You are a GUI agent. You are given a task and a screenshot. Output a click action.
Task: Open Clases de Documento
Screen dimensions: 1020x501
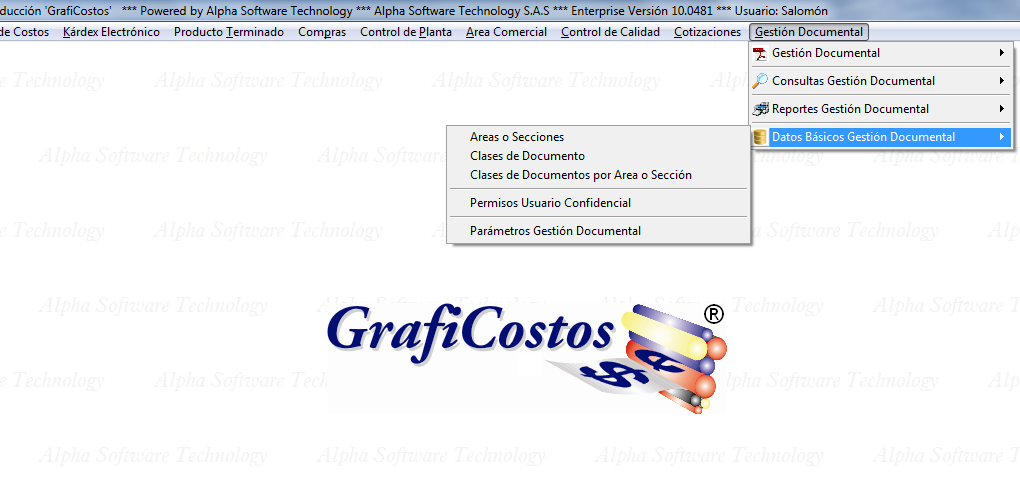[527, 156]
